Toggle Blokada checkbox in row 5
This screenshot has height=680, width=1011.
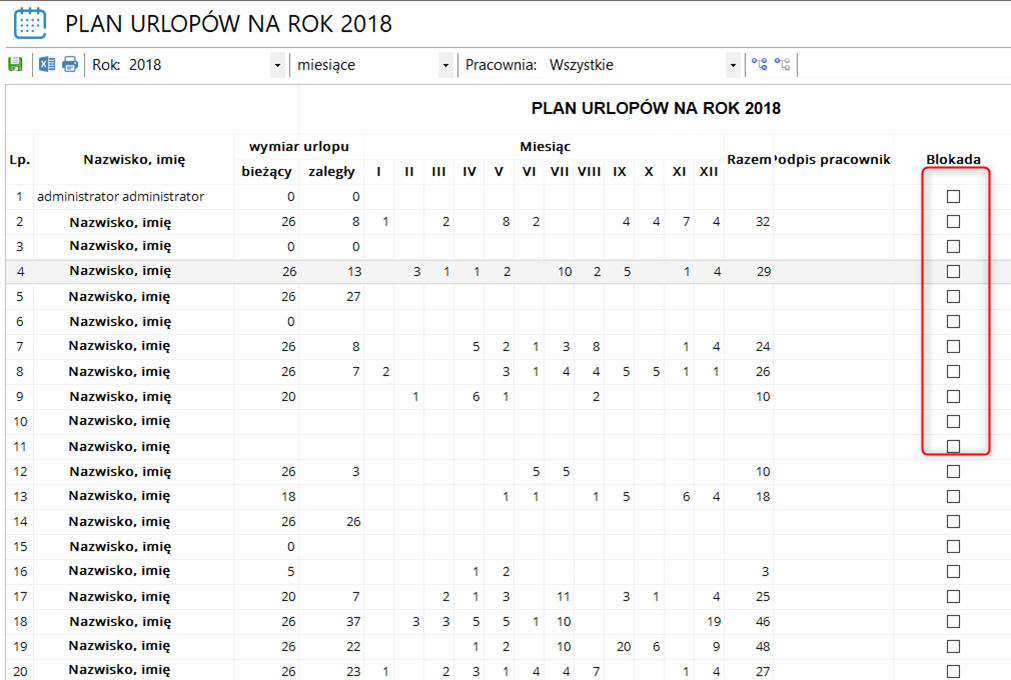[953, 296]
